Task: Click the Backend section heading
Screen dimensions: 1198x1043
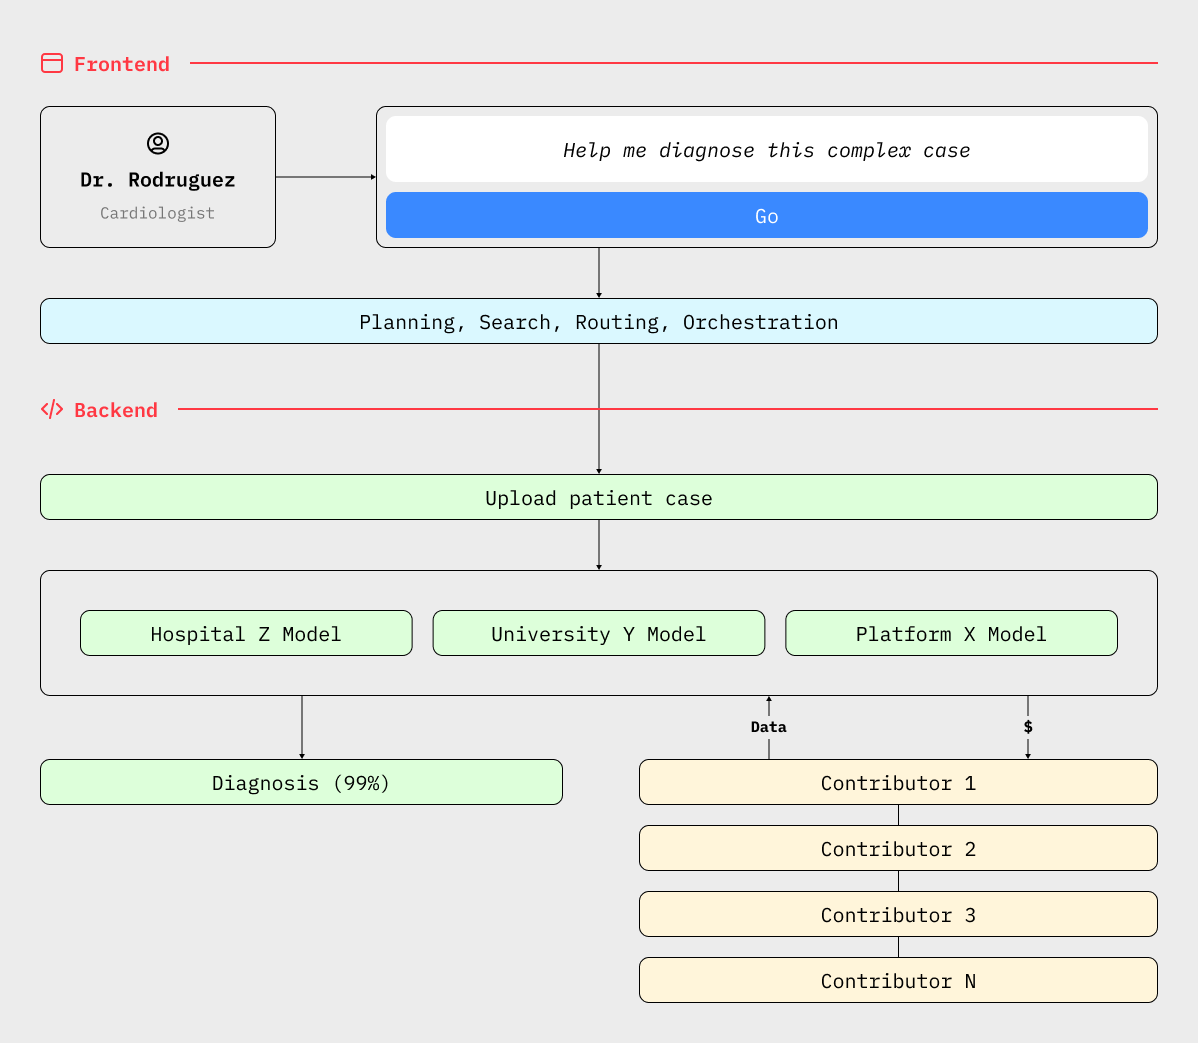Action: pyautogui.click(x=115, y=410)
